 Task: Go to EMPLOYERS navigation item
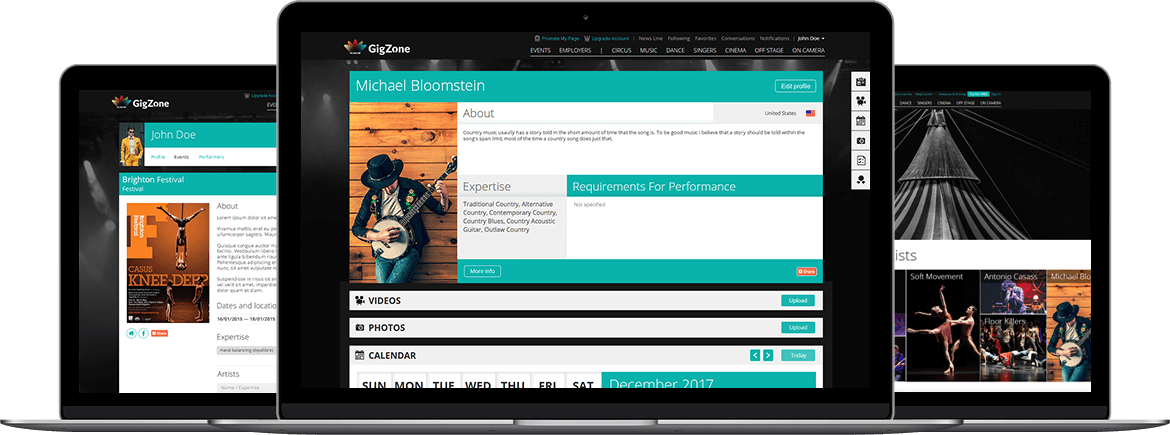pos(575,51)
